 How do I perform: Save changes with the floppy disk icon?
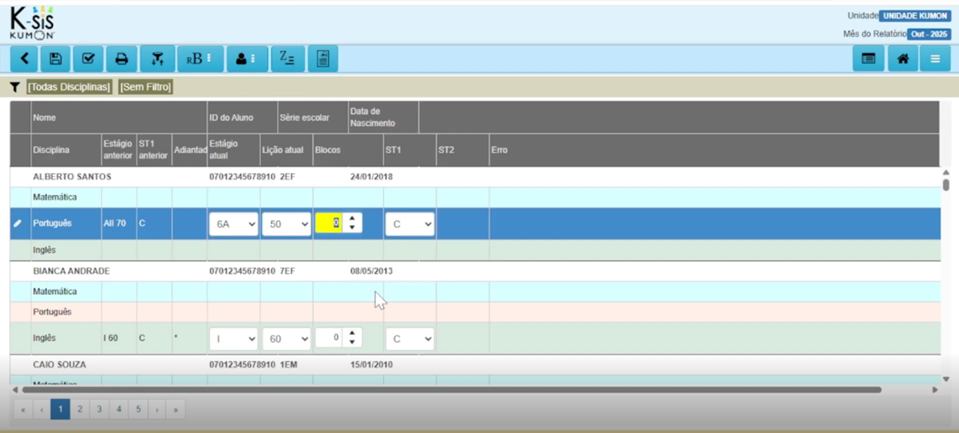(56, 59)
